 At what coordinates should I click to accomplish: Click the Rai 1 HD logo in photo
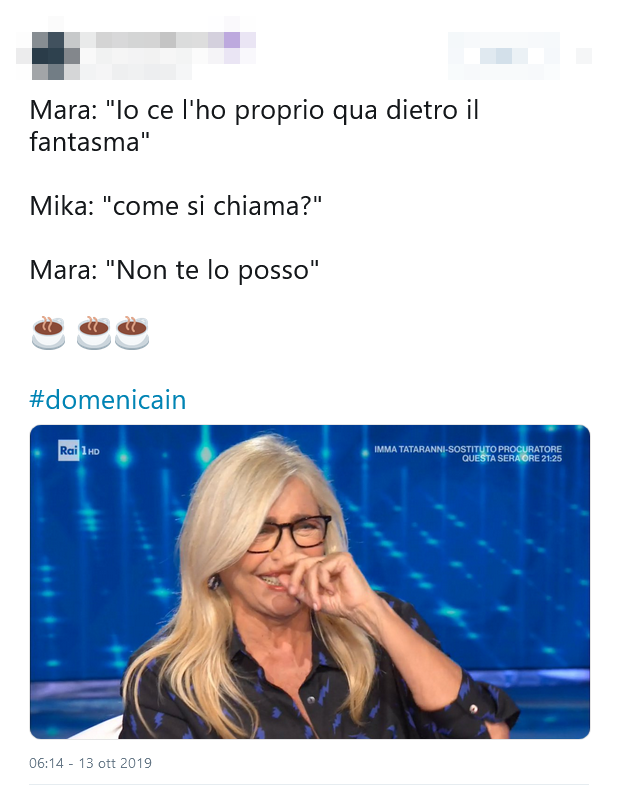[x=79, y=451]
